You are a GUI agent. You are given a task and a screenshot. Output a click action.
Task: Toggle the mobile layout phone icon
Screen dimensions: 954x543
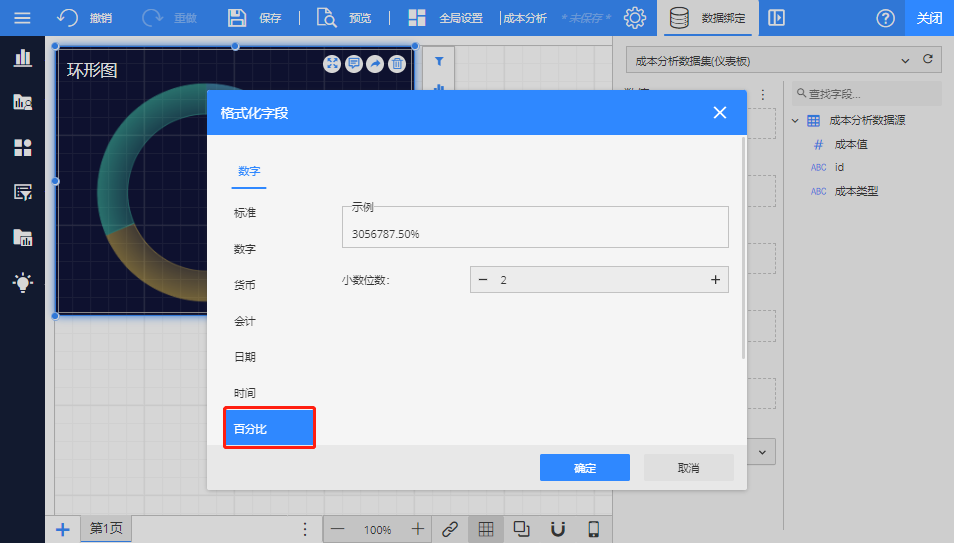(x=593, y=529)
